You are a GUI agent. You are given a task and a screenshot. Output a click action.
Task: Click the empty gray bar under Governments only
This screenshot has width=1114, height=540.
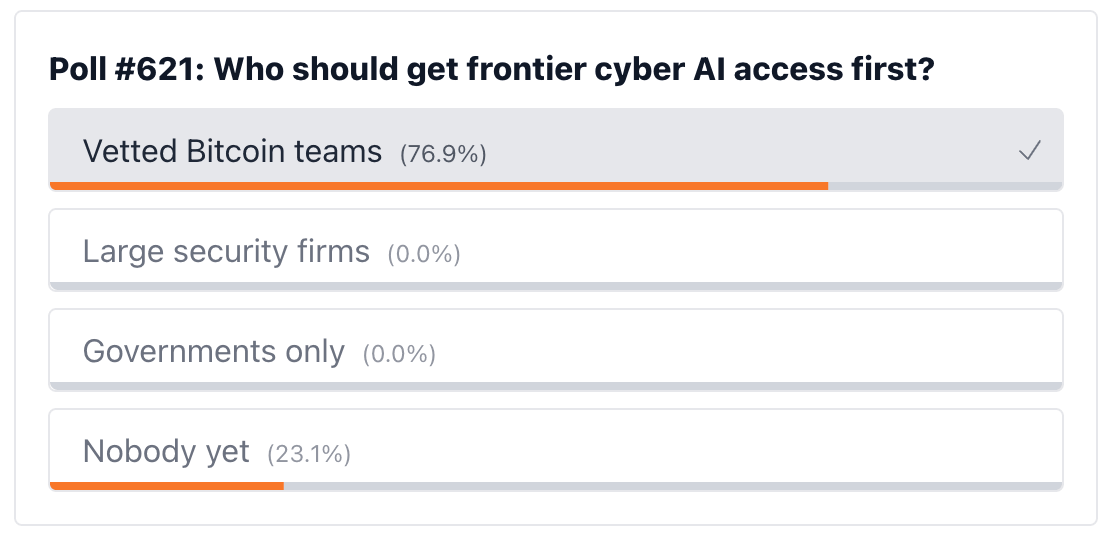click(x=556, y=387)
